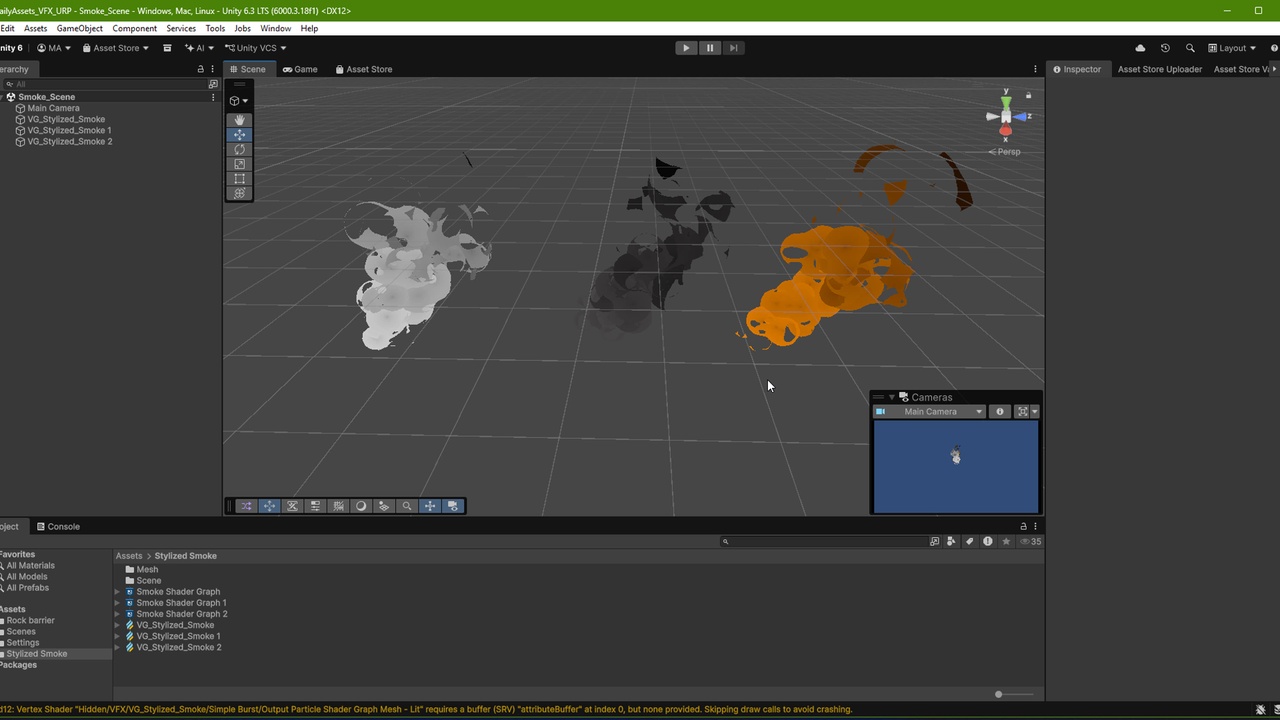Switch to the Game tab
The image size is (1280, 720).
pyautogui.click(x=300, y=69)
